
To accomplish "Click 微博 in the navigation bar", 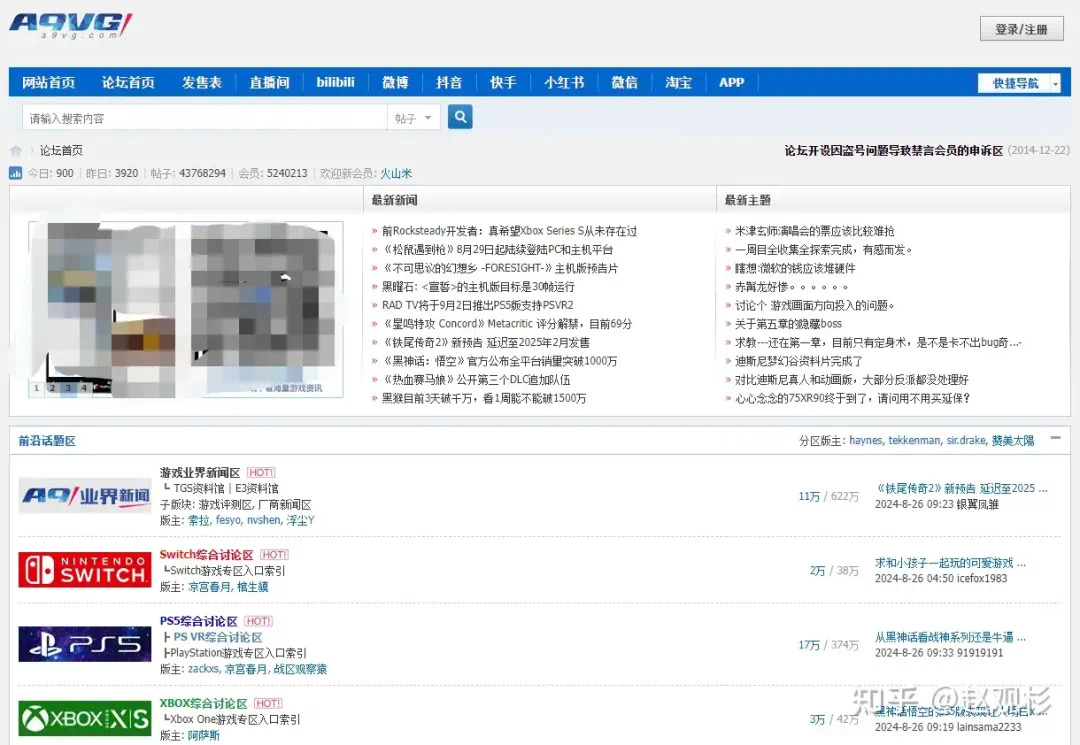I will pos(395,83).
